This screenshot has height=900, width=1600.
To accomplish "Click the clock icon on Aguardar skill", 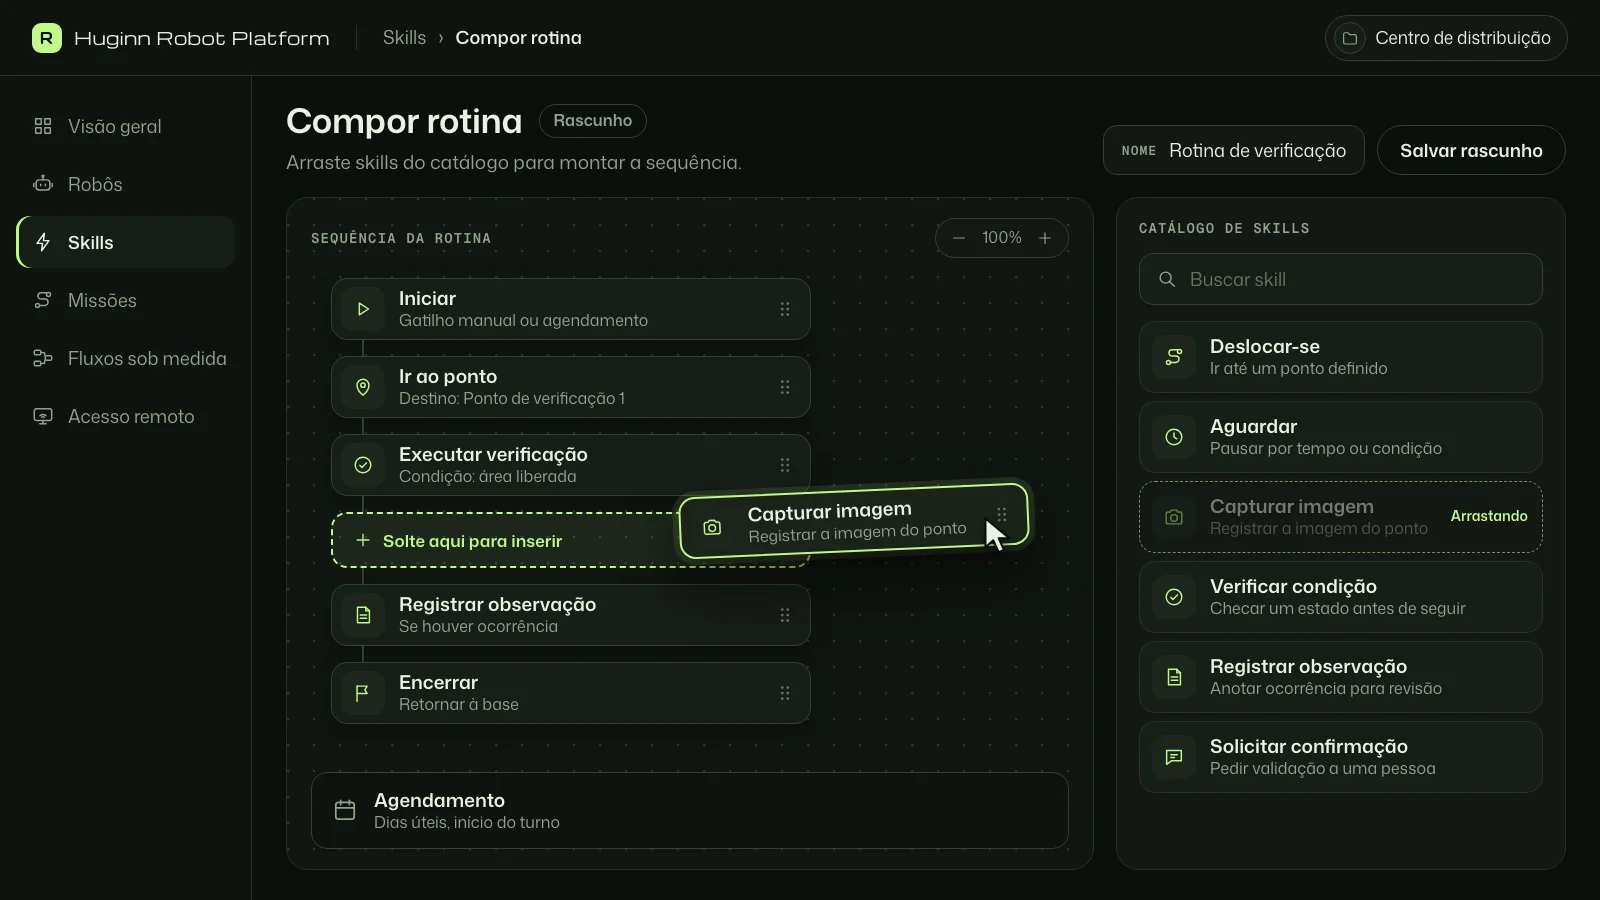I will coord(1174,437).
